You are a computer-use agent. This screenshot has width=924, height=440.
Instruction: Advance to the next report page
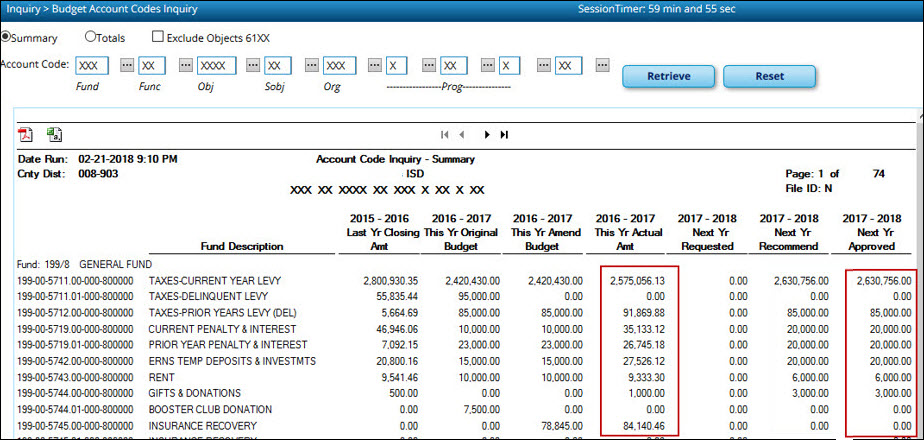pos(487,134)
